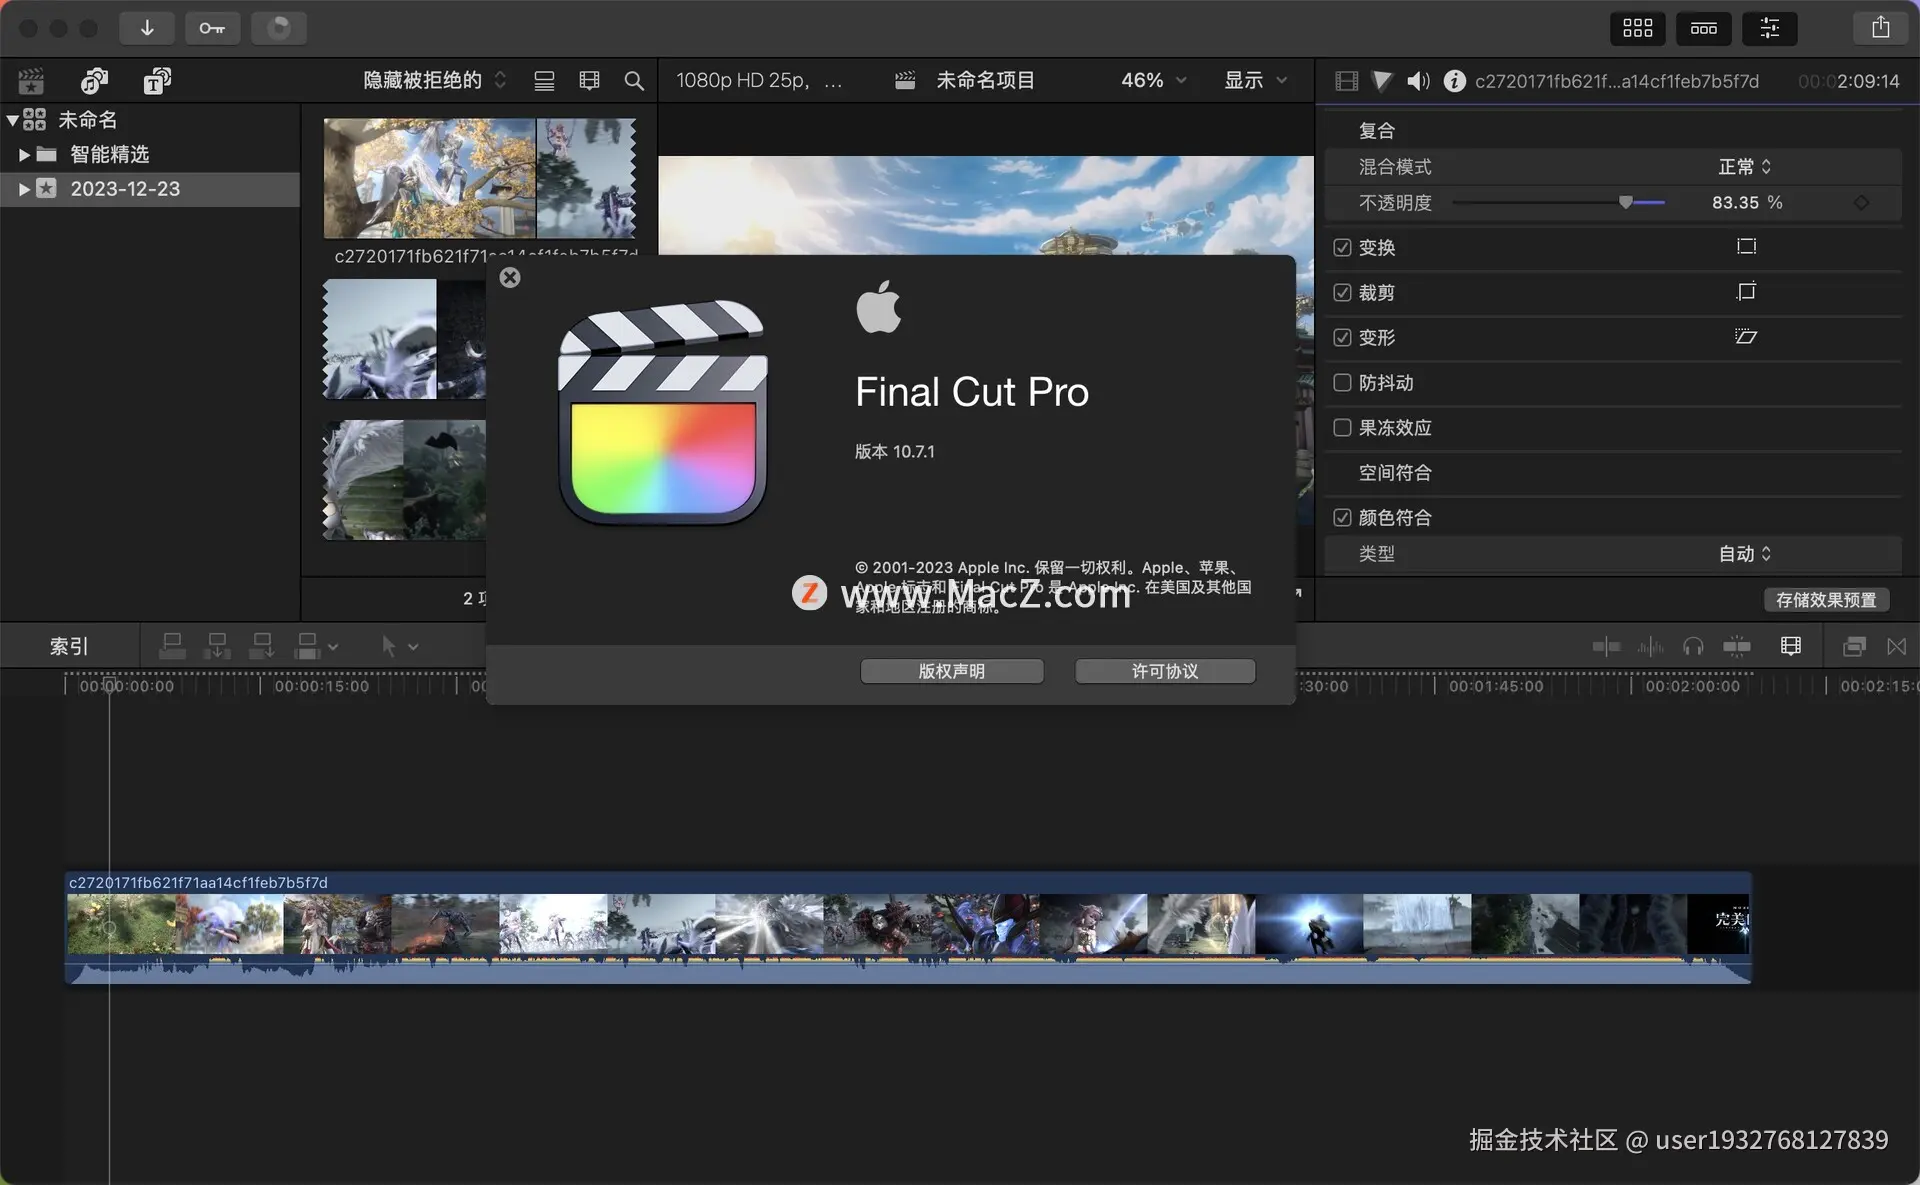Uncheck the 裁剪 crop checkbox
Screen dimensions: 1920x1185
1342,292
